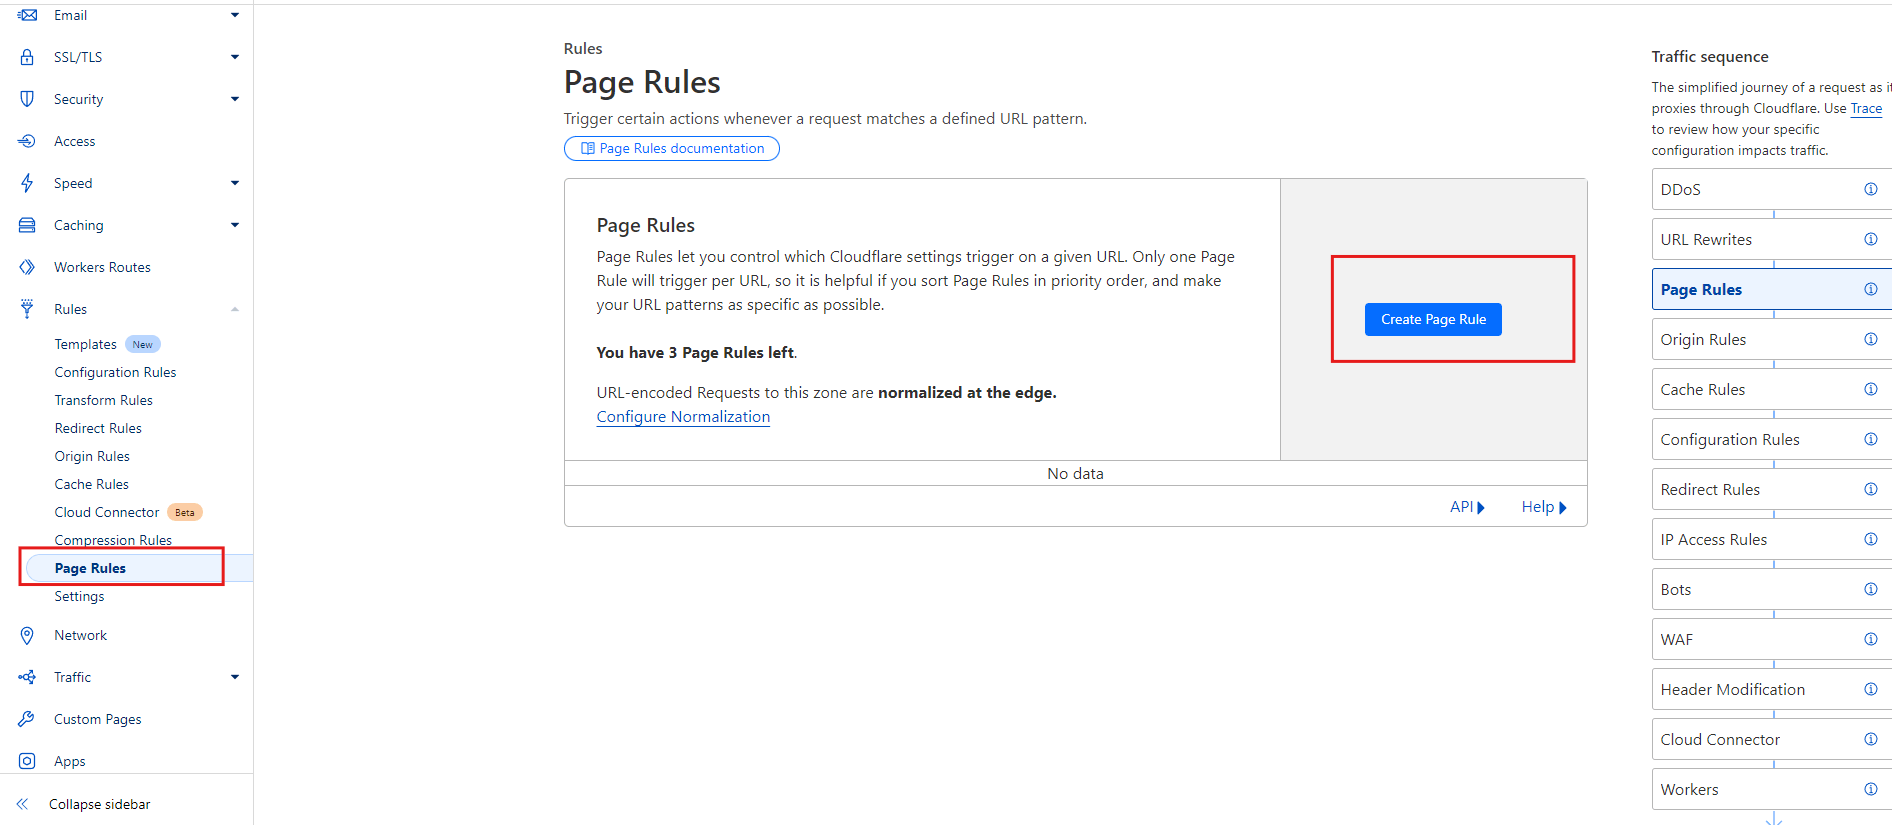Screen dimensions: 1892x825
Task: Click the Network location pin icon
Action: (27, 635)
